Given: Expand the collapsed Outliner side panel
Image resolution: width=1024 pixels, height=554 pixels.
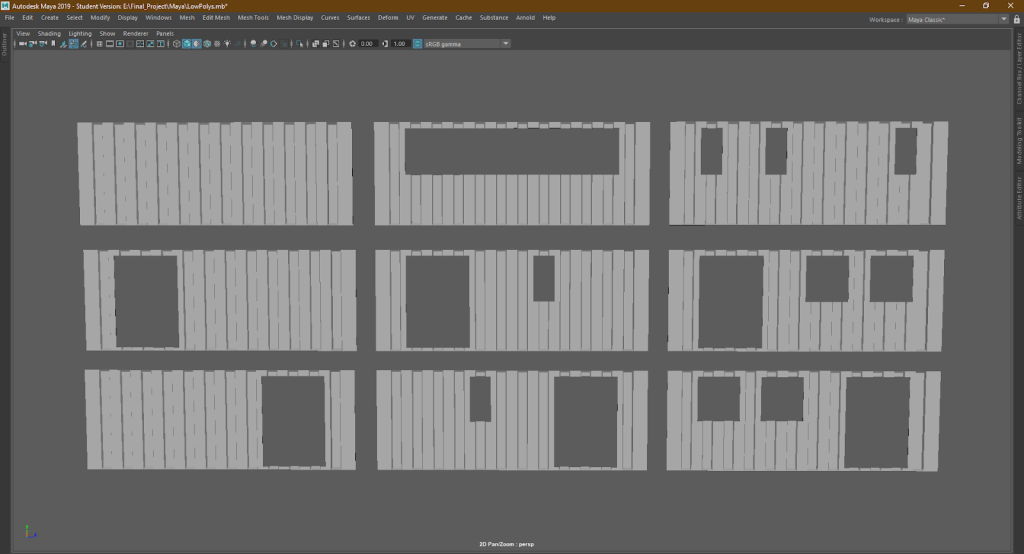Looking at the screenshot, I should pyautogui.click(x=4, y=45).
